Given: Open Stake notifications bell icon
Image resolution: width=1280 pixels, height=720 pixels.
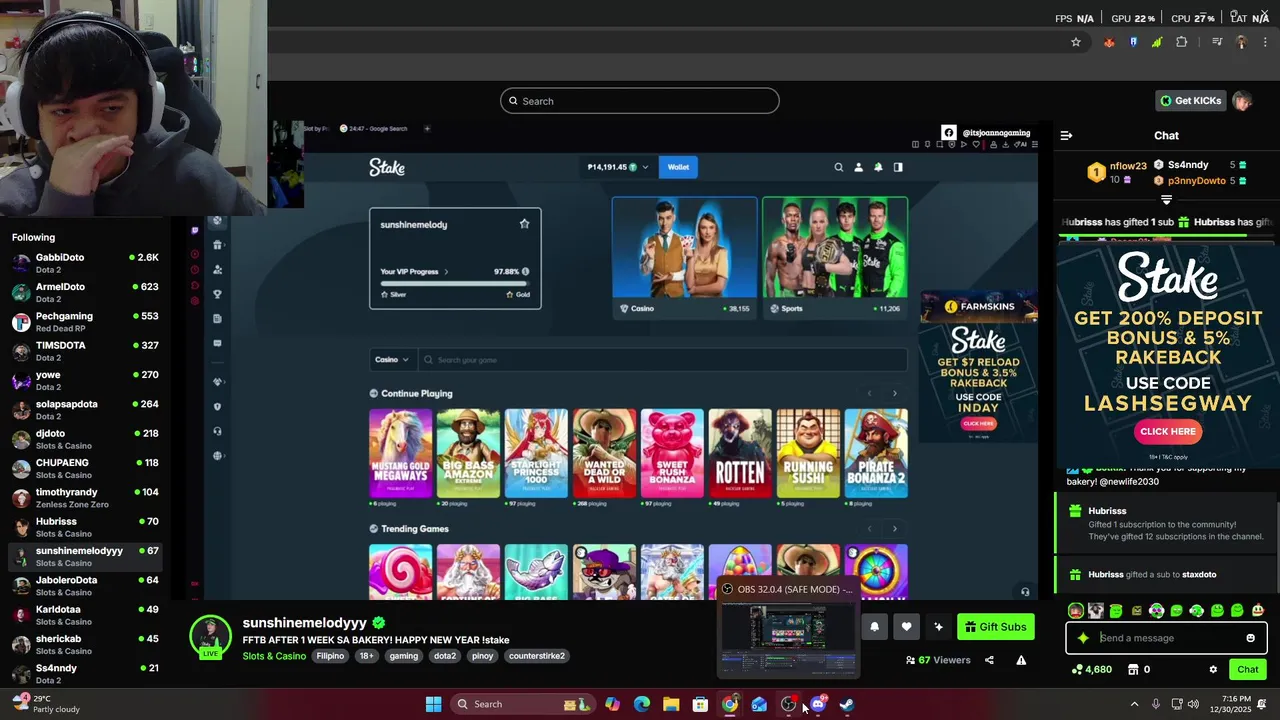Looking at the screenshot, I should coord(878,167).
